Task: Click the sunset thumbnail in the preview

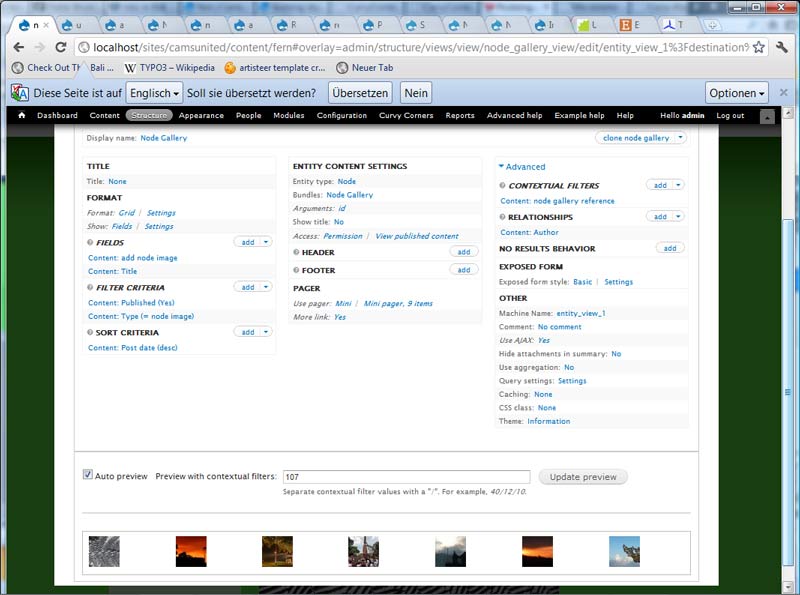Action: (x=191, y=551)
